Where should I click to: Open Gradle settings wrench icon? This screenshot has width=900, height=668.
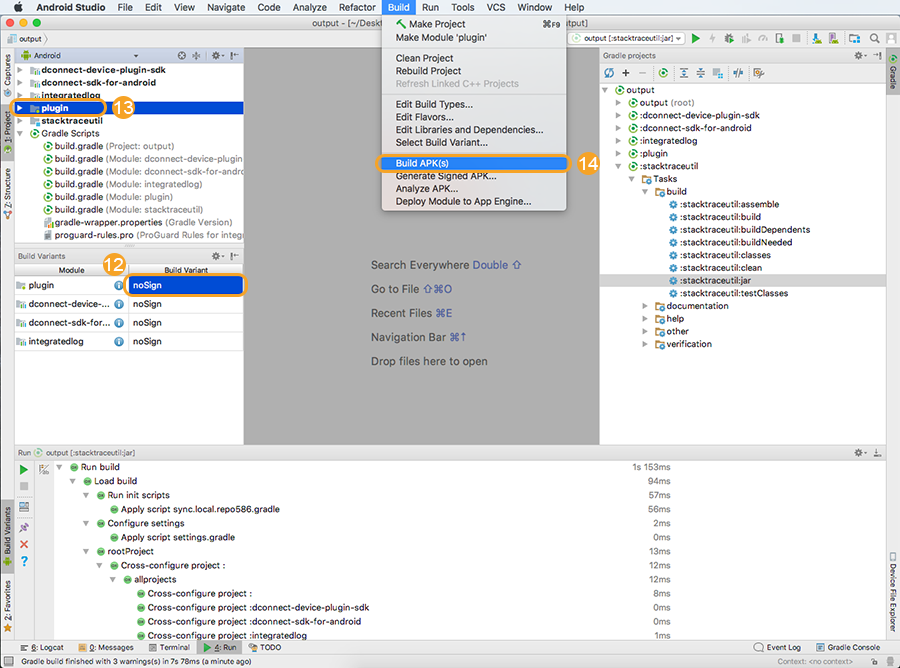click(x=759, y=73)
